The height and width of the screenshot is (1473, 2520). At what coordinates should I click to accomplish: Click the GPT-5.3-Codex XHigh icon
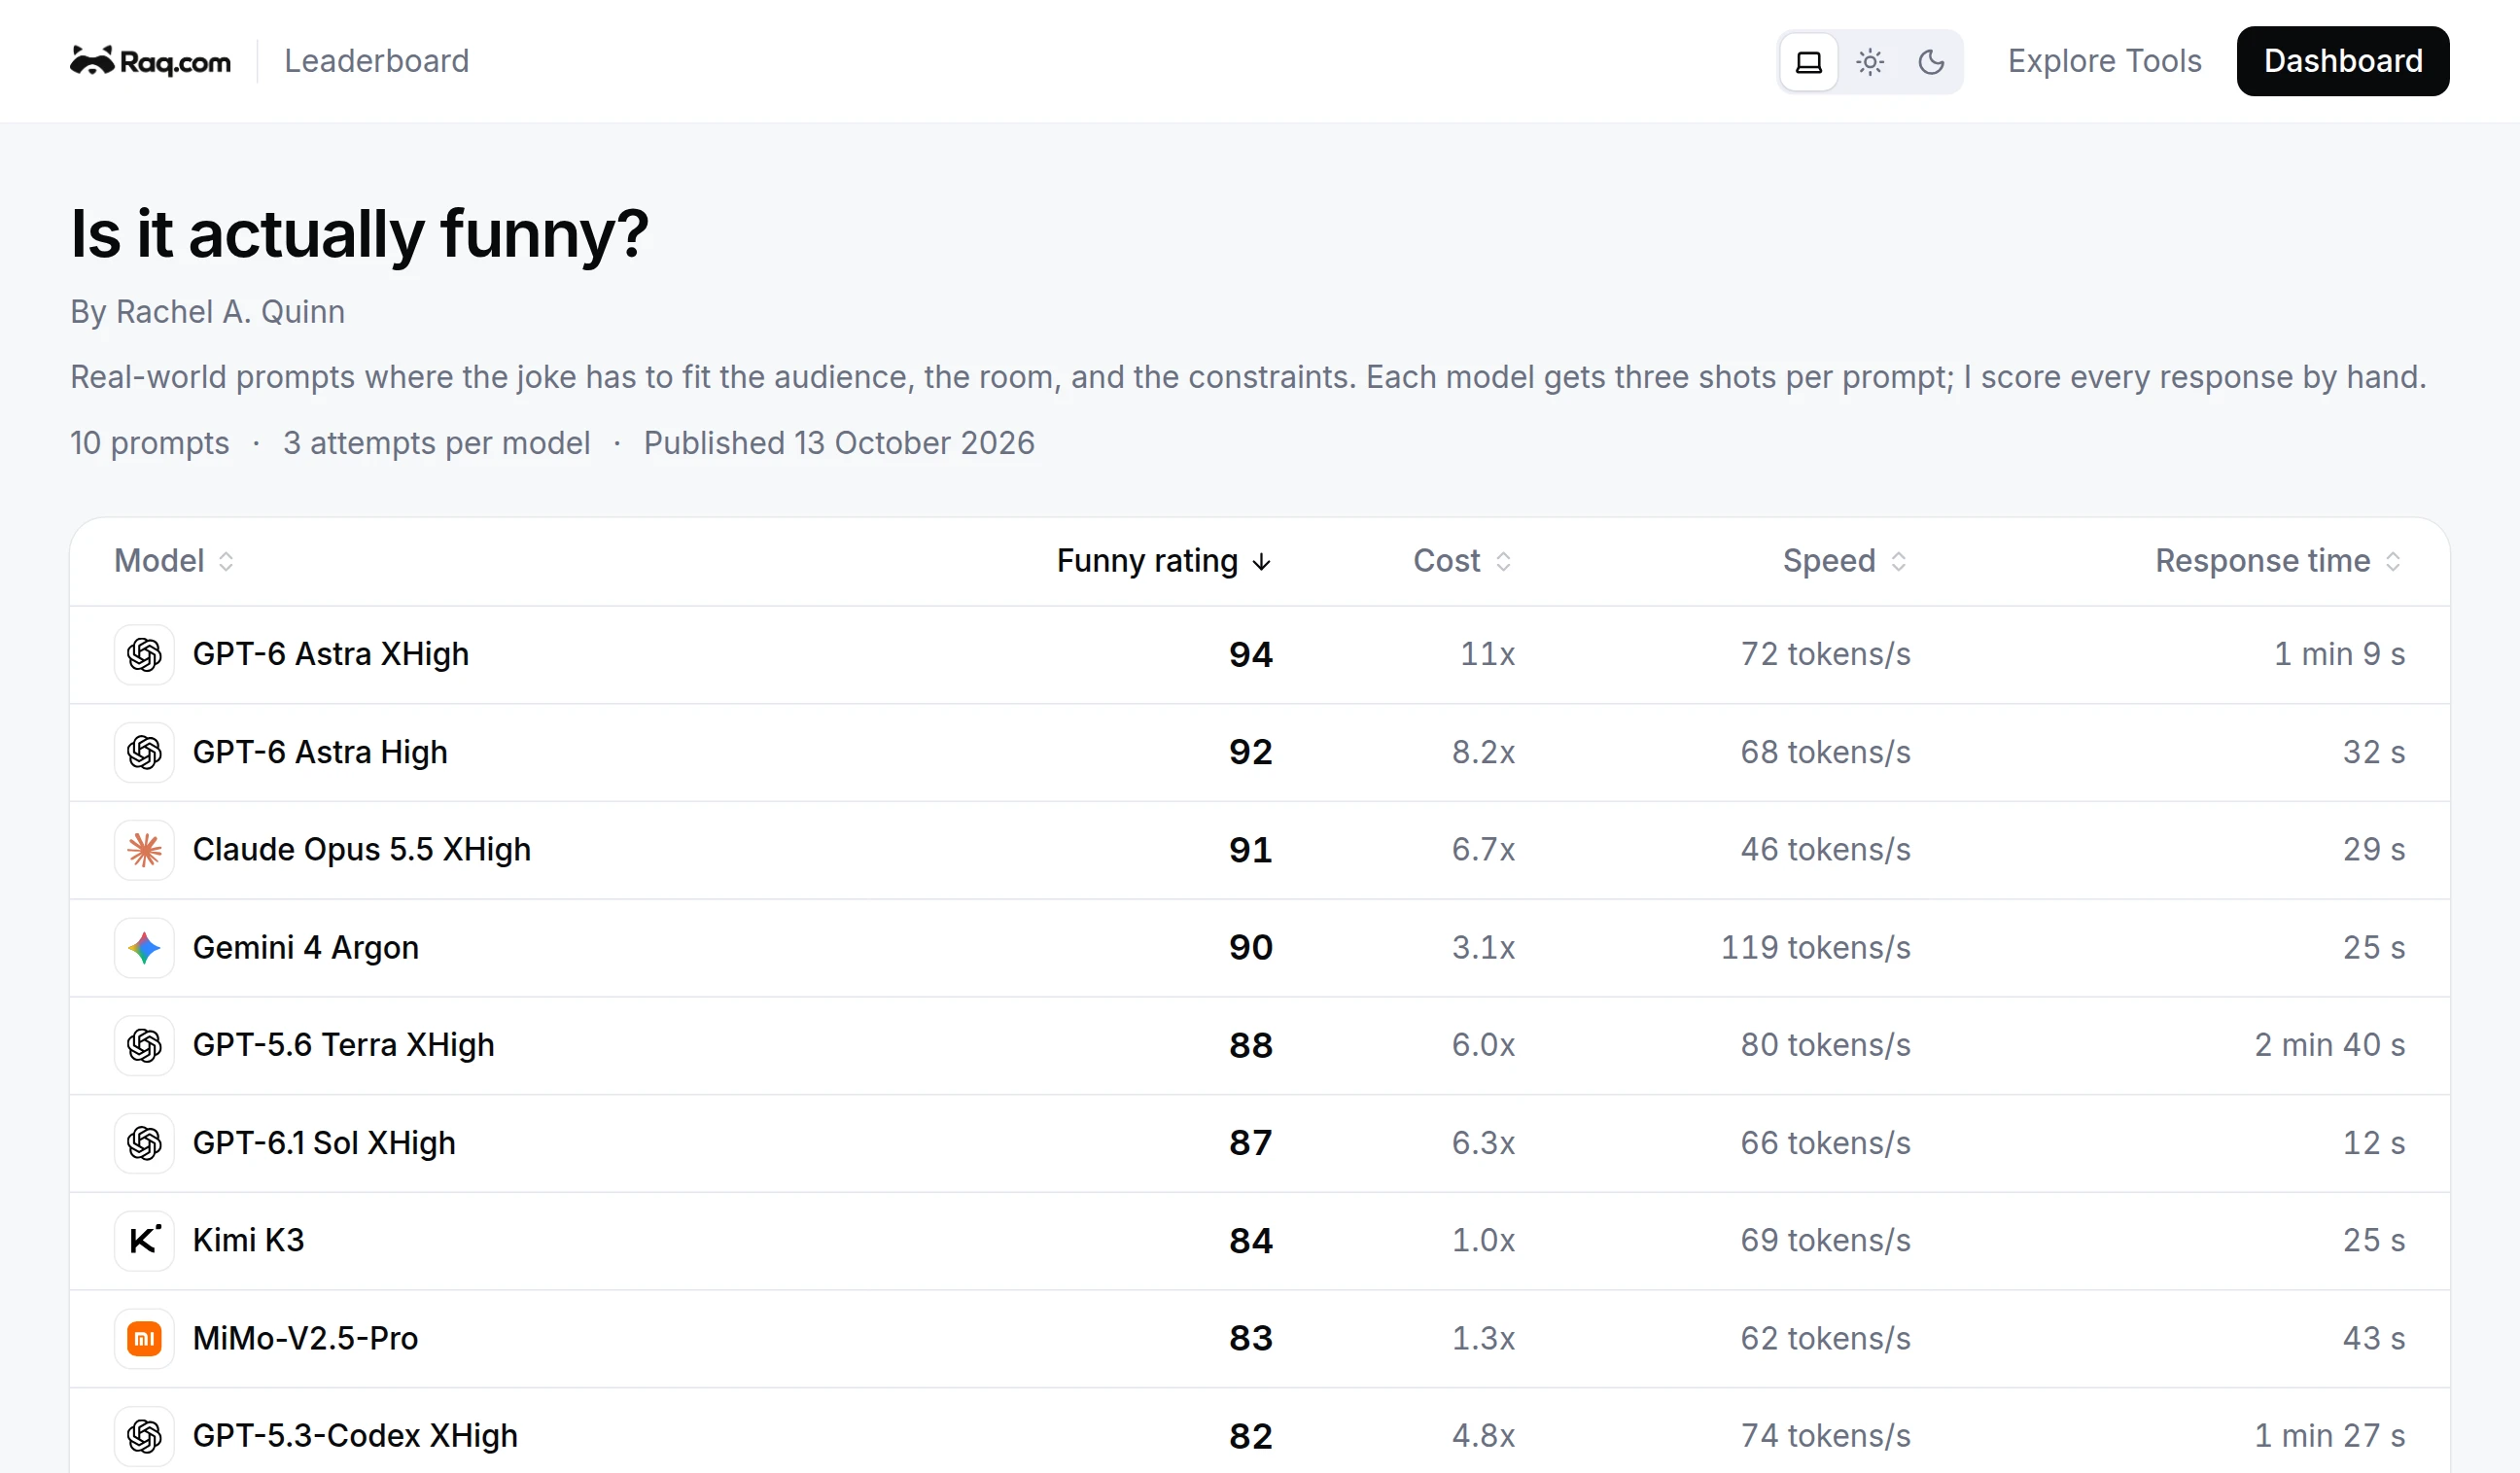(x=145, y=1436)
